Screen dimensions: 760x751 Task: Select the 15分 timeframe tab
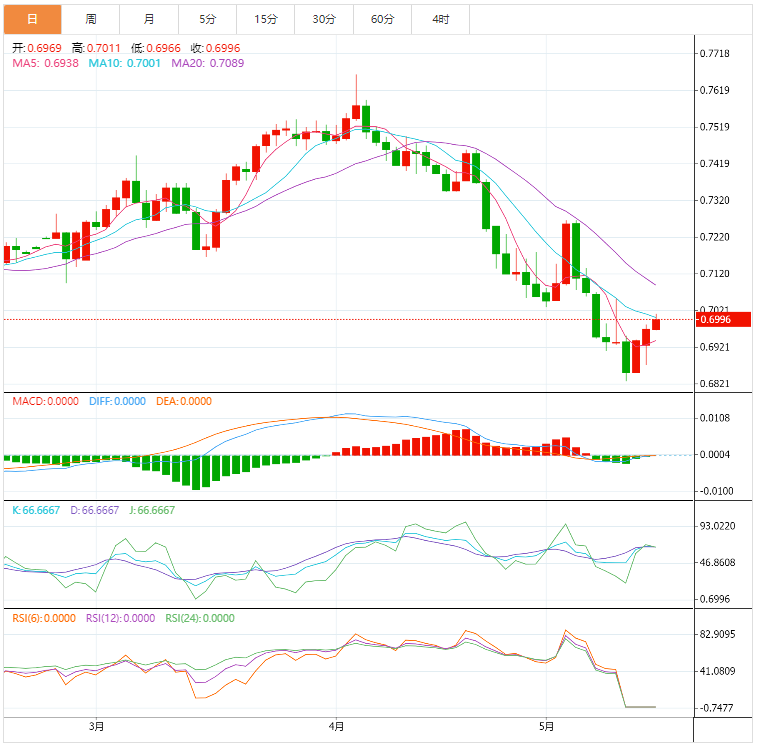[x=266, y=19]
